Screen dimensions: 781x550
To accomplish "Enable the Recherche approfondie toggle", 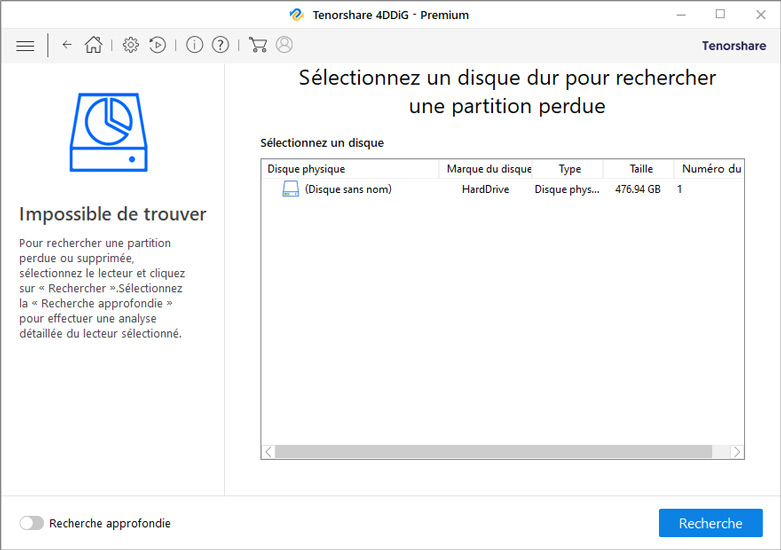I will [x=31, y=523].
